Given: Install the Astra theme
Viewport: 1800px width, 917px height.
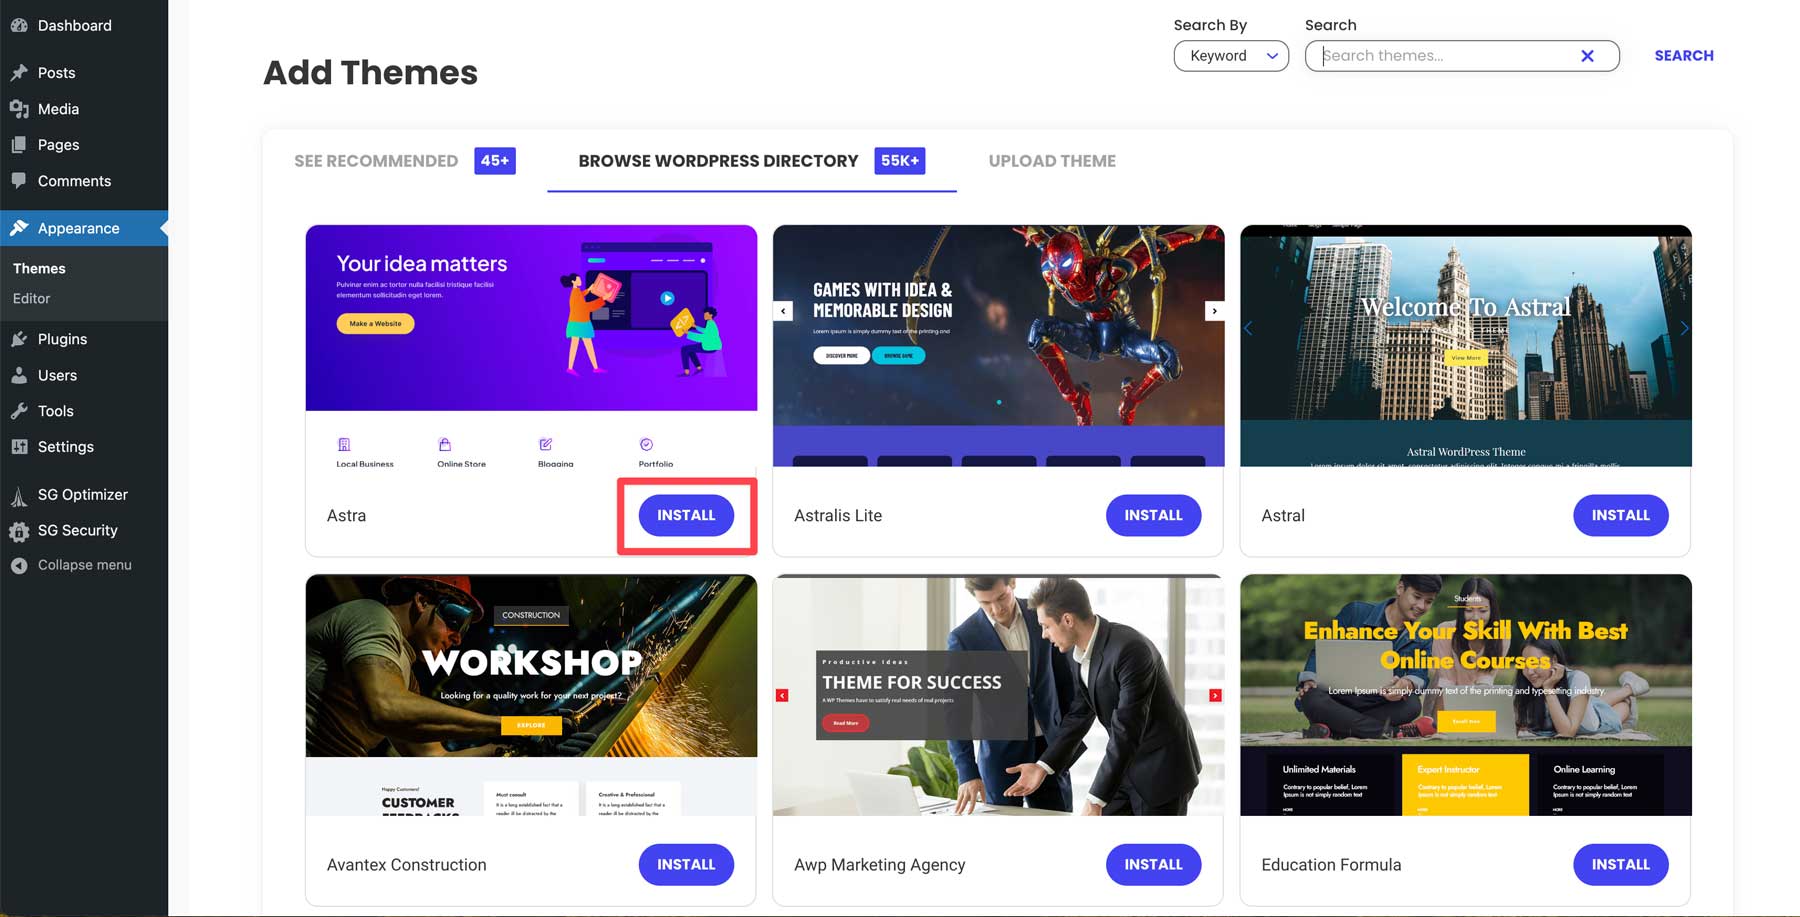Looking at the screenshot, I should [686, 515].
